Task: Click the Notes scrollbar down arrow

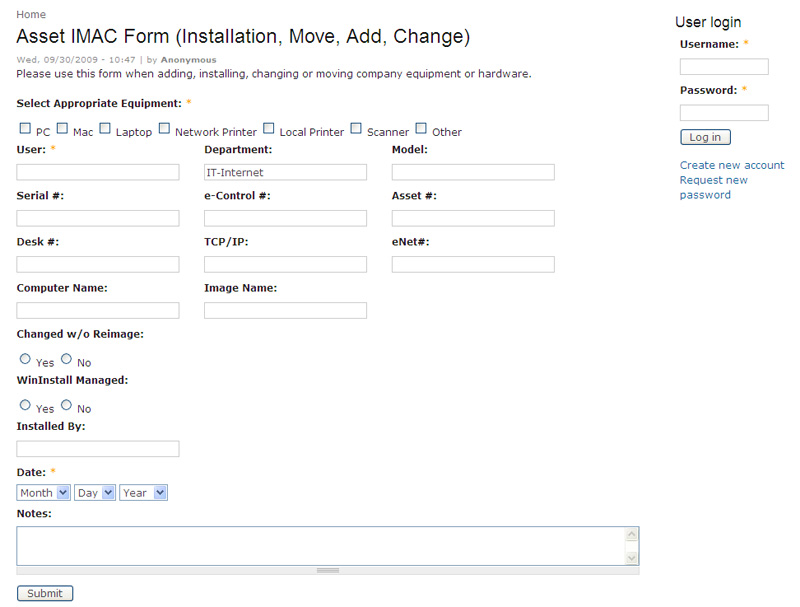Action: click(x=632, y=558)
